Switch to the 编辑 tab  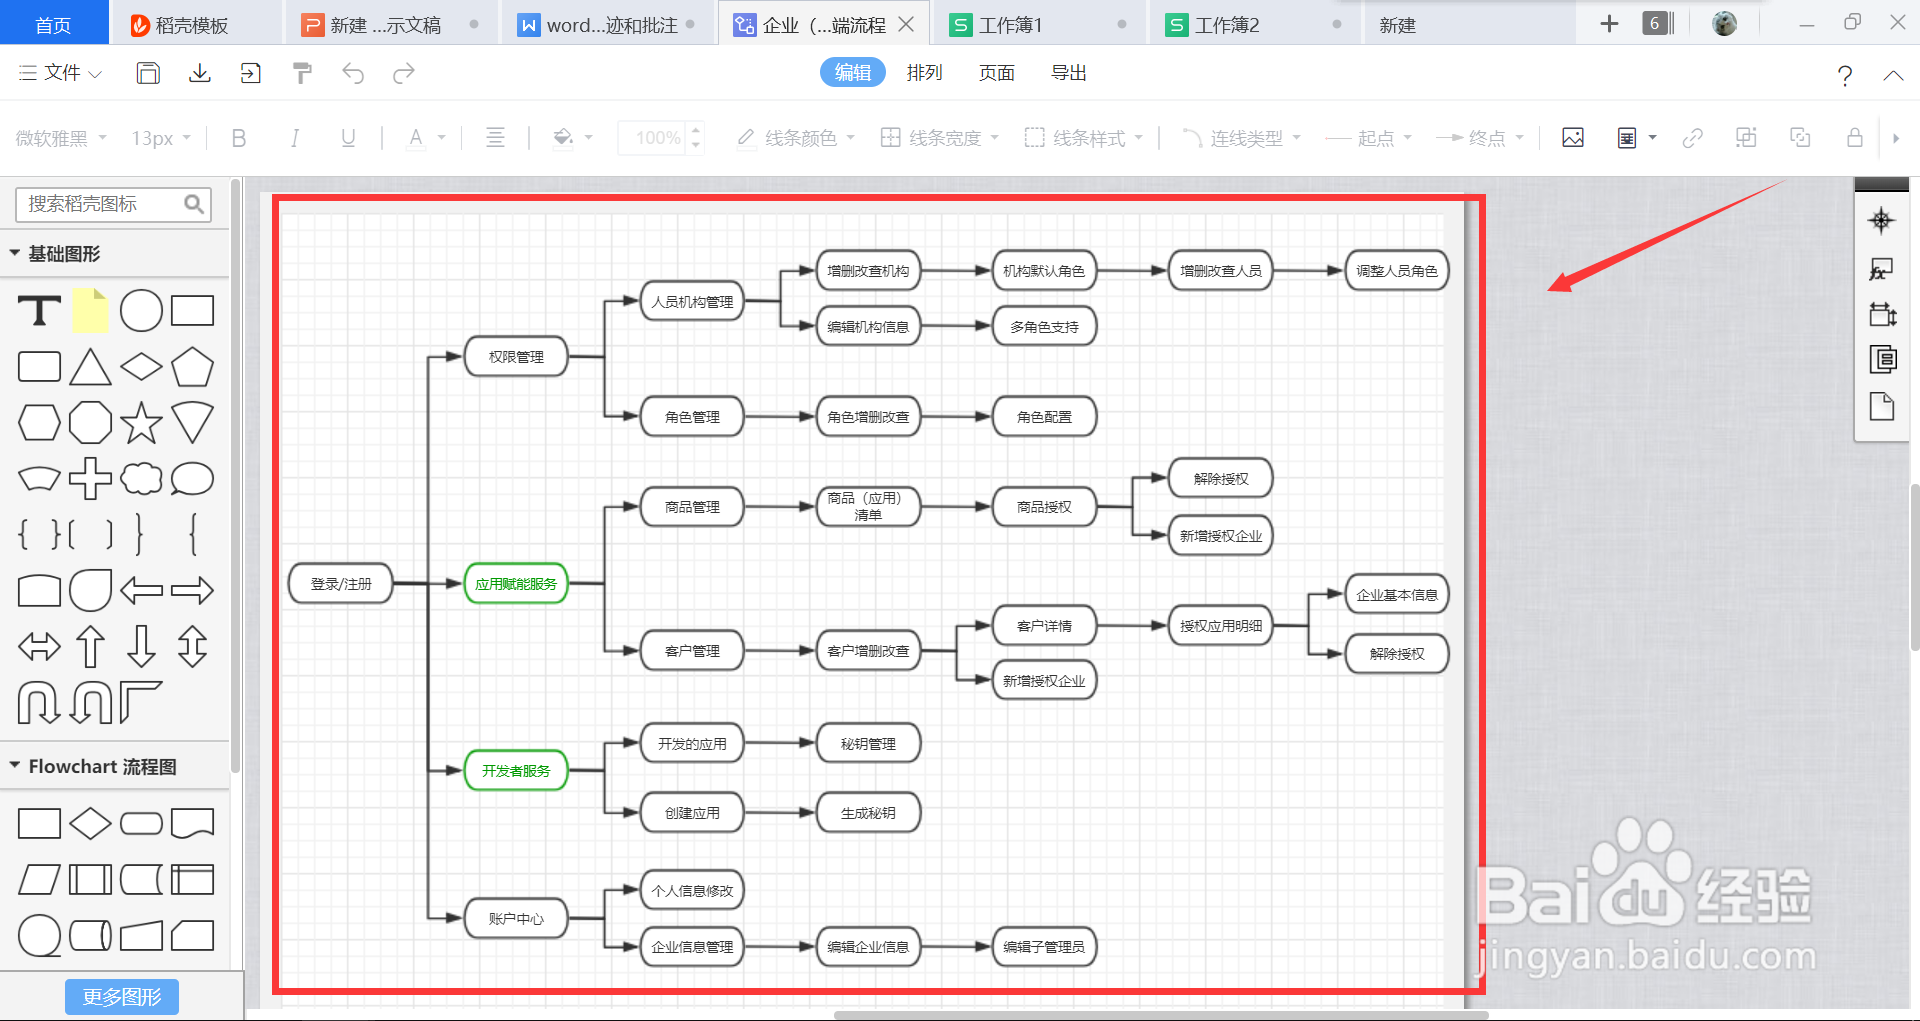[853, 72]
